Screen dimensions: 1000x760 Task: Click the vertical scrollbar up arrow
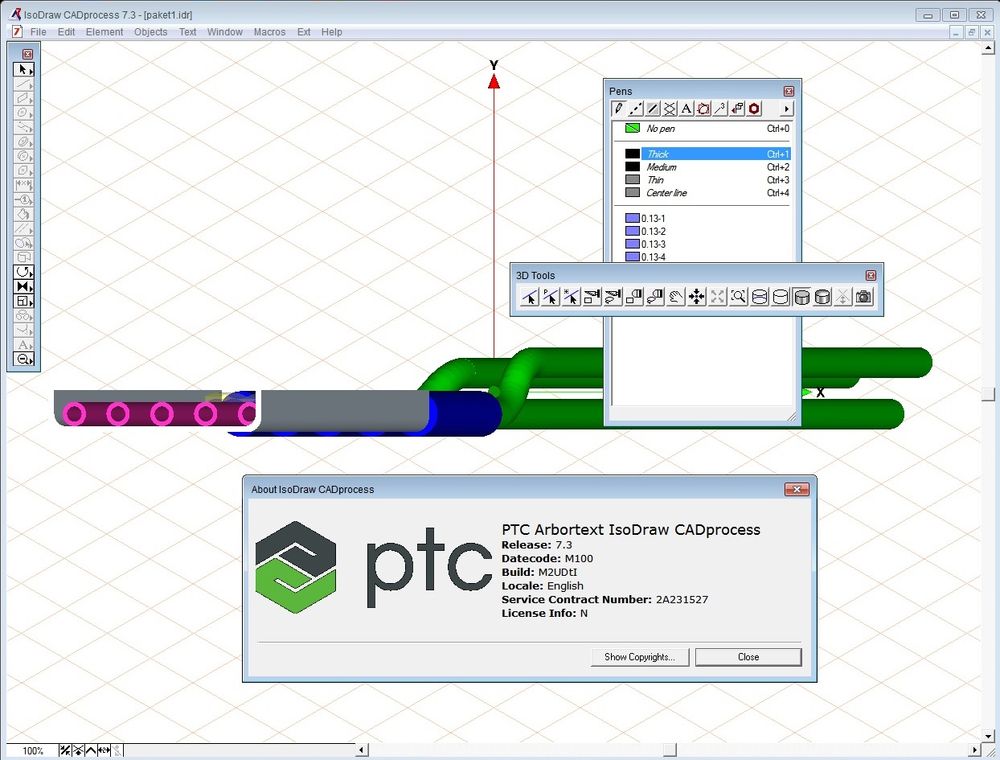click(x=989, y=47)
